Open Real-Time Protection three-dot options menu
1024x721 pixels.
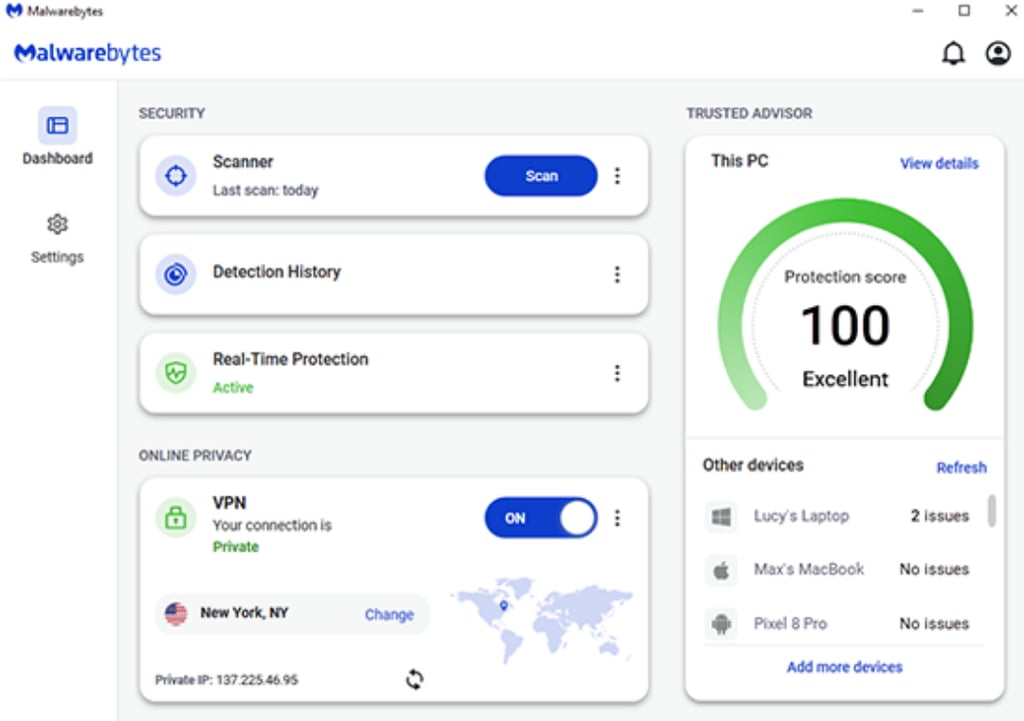click(617, 373)
